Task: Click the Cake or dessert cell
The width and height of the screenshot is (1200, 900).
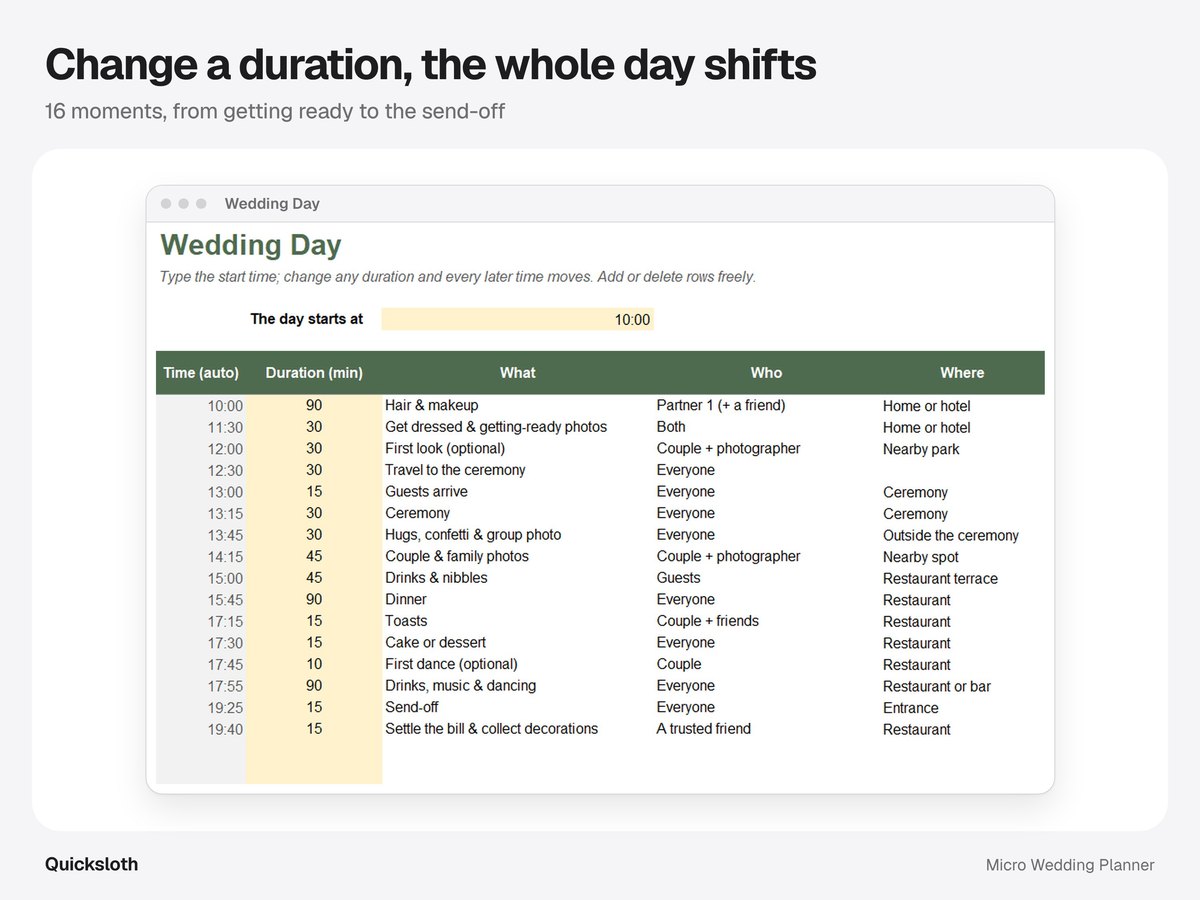Action: 436,643
